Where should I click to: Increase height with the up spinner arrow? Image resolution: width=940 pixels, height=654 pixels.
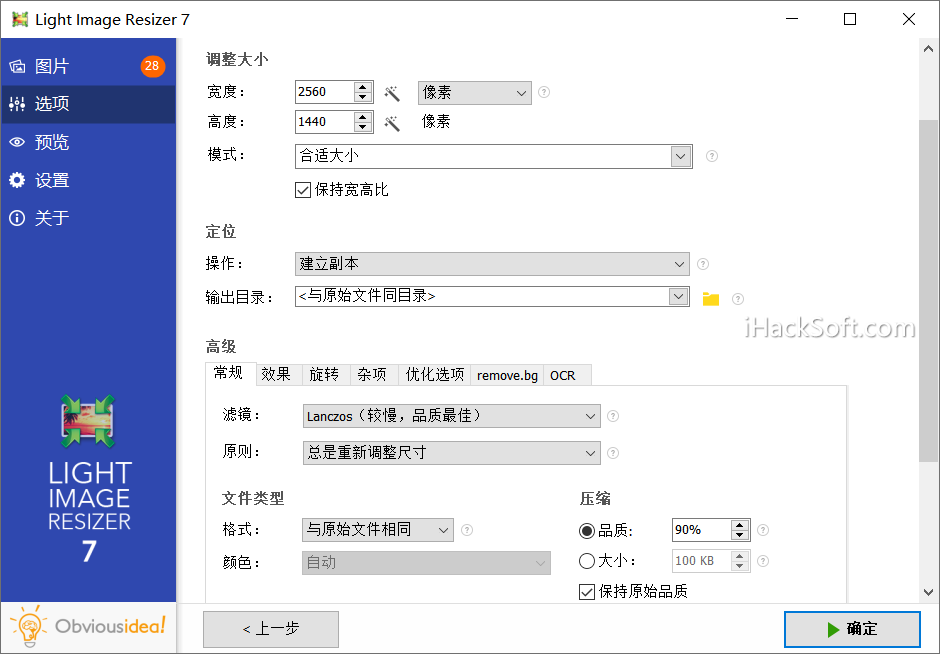[x=363, y=117]
